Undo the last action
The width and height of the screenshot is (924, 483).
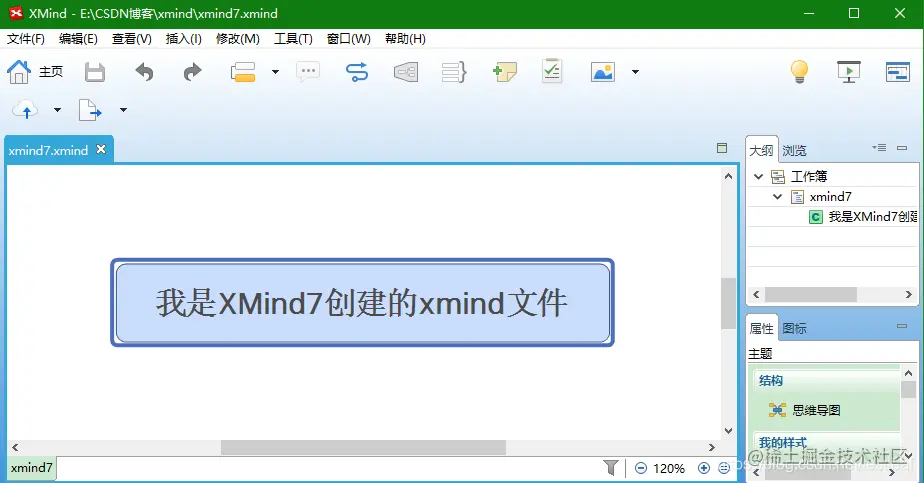point(144,72)
